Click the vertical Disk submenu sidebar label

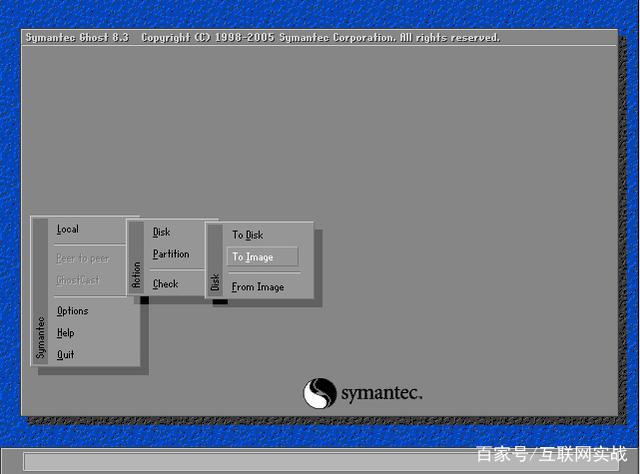(x=215, y=282)
